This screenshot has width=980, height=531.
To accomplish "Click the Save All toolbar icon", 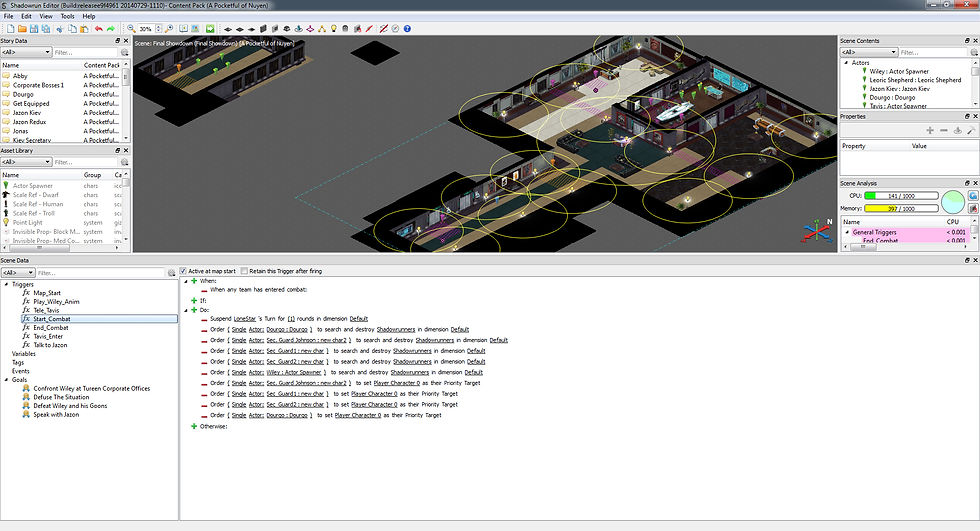I will tap(46, 29).
